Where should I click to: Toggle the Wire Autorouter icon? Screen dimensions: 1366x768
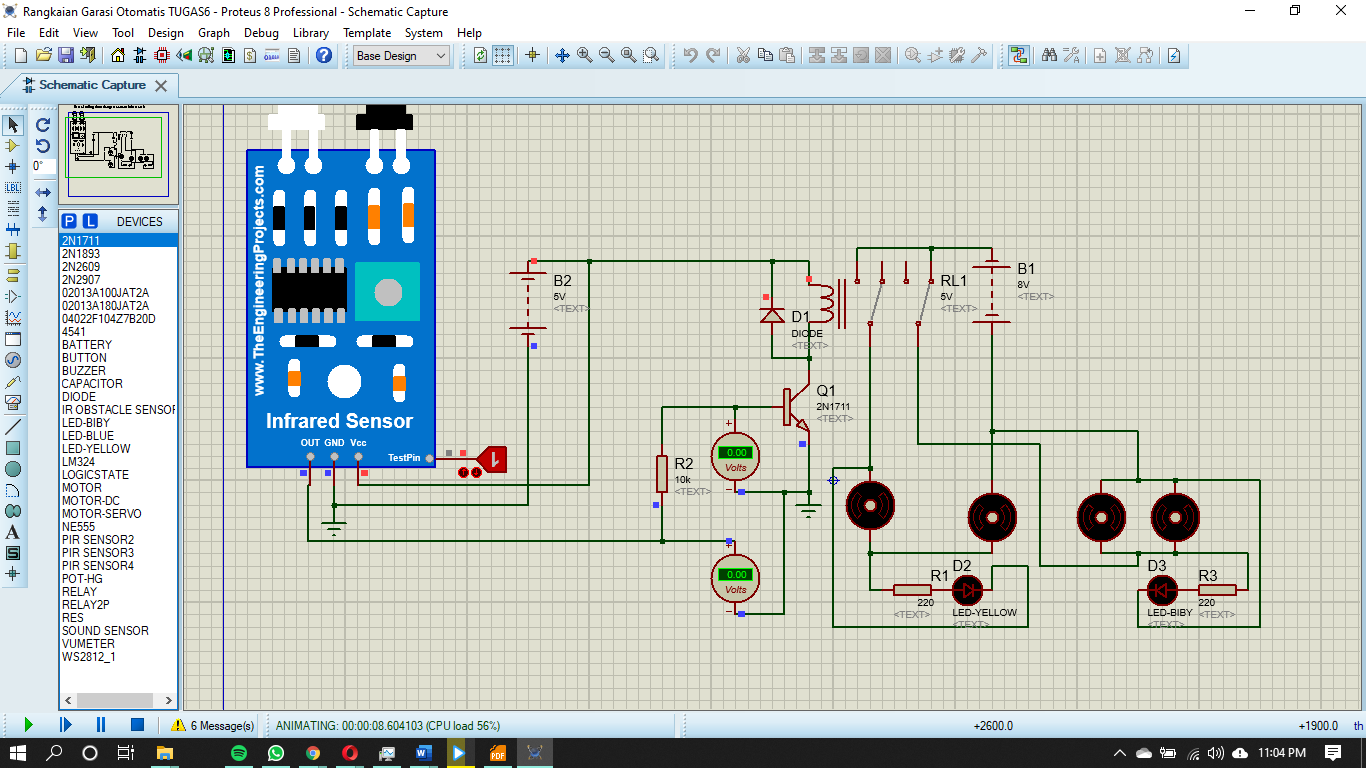click(1019, 56)
